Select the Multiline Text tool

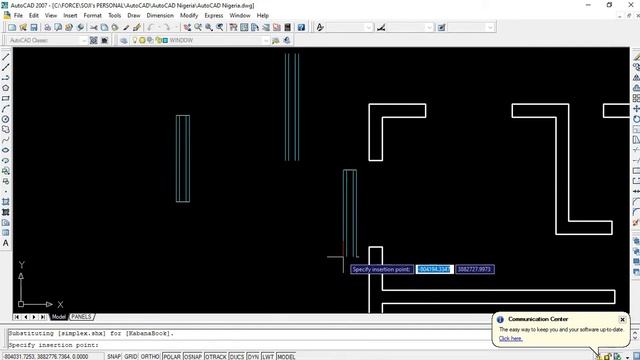6,243
